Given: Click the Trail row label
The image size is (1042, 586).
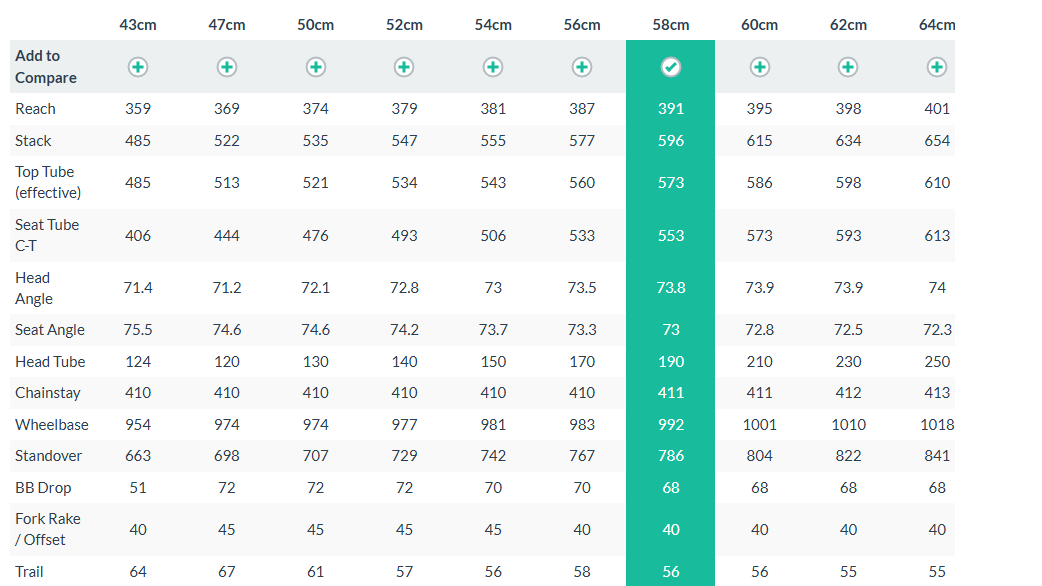Looking at the screenshot, I should (29, 572).
